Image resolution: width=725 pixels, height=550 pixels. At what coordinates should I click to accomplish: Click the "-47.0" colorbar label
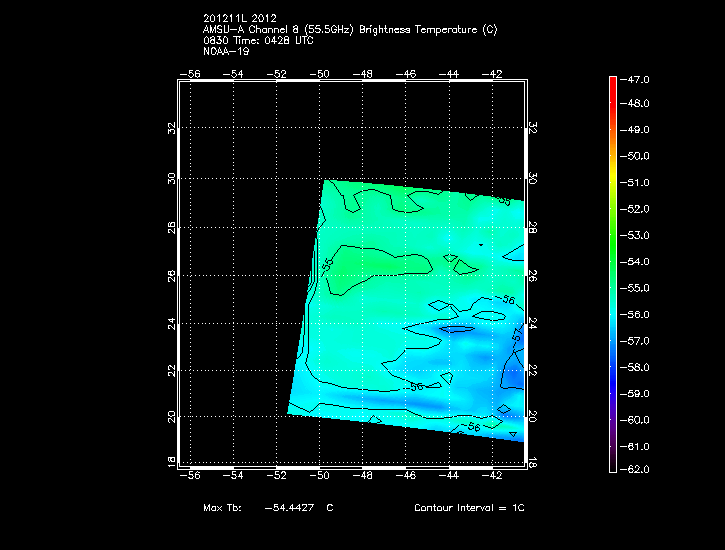[x=638, y=78]
